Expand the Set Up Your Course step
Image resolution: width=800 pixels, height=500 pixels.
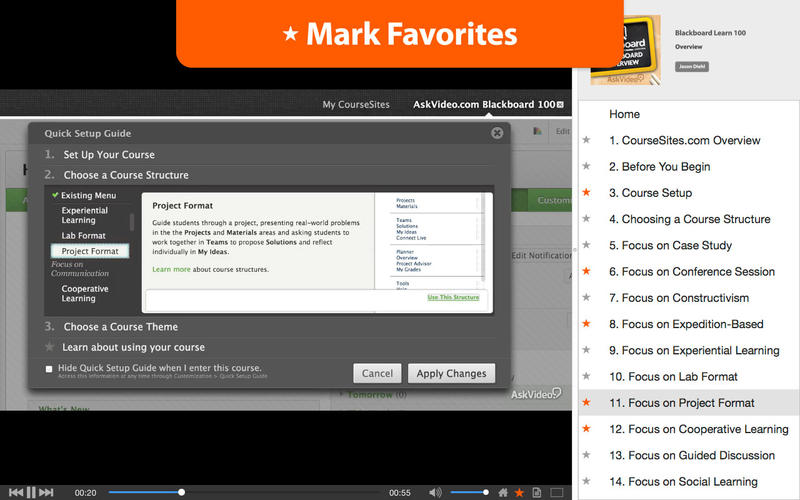[109, 155]
